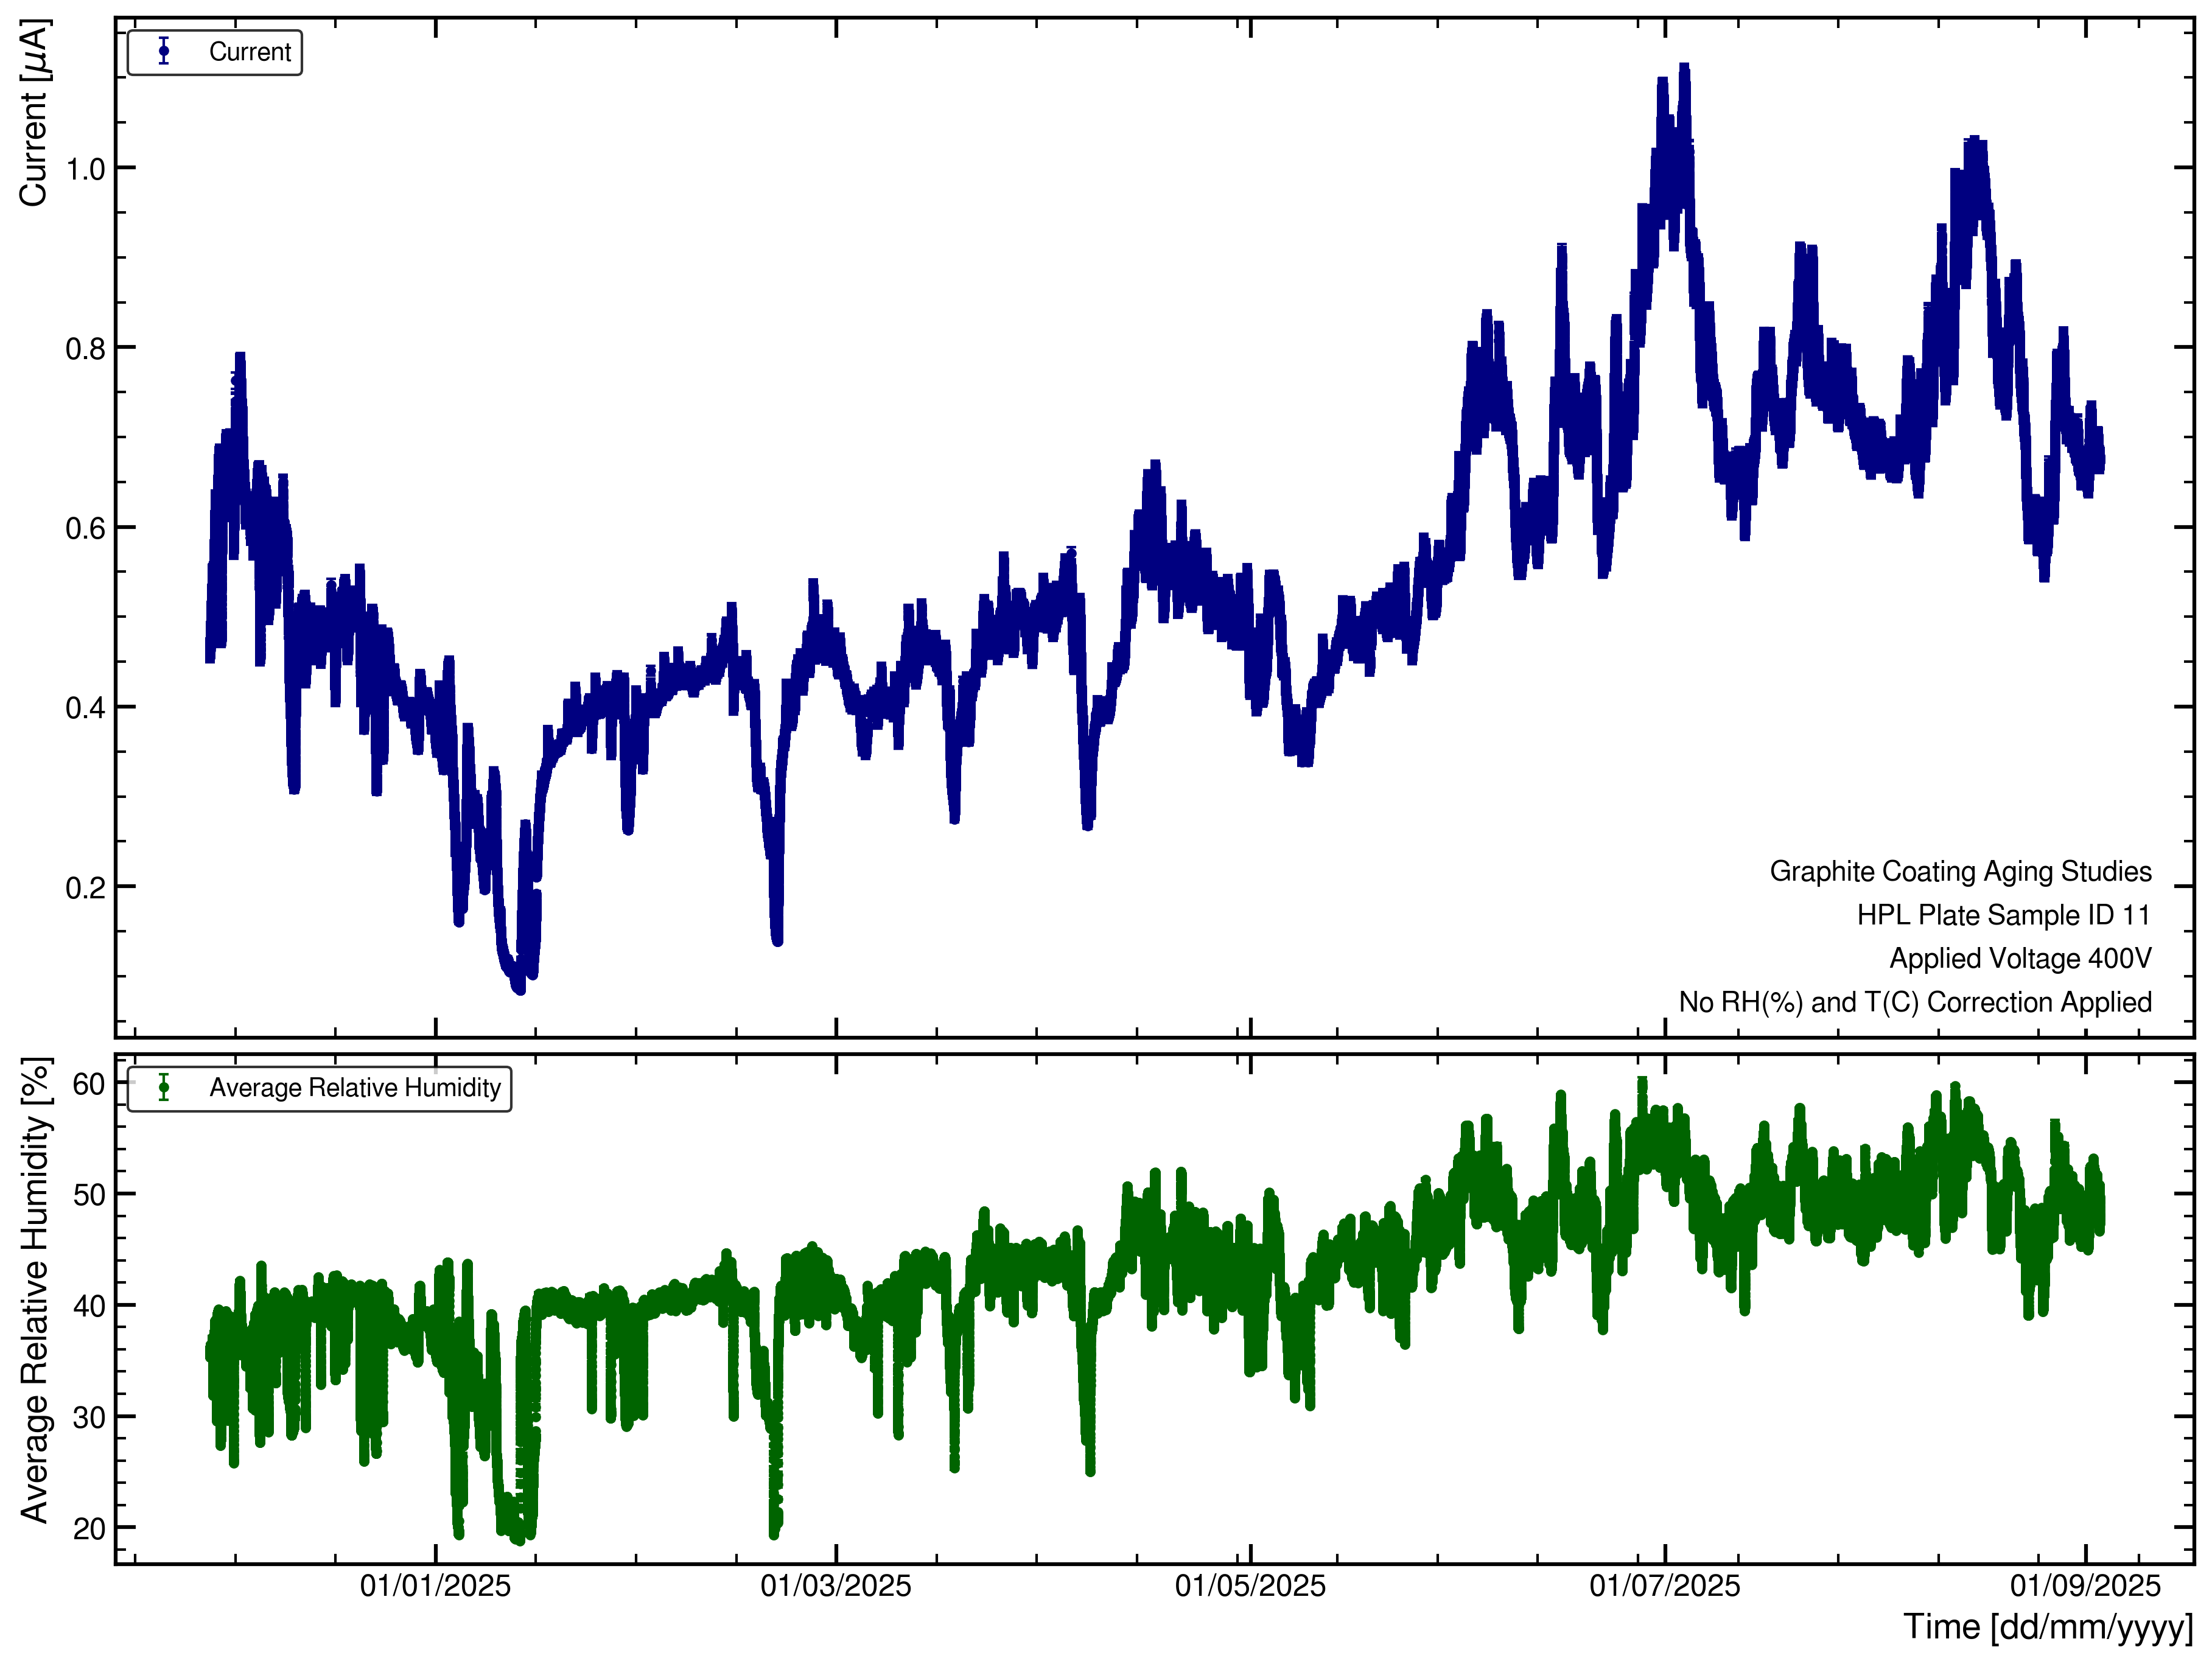Click the blue Current legend marker
Screen dimensions: 2212x1664
click(164, 52)
